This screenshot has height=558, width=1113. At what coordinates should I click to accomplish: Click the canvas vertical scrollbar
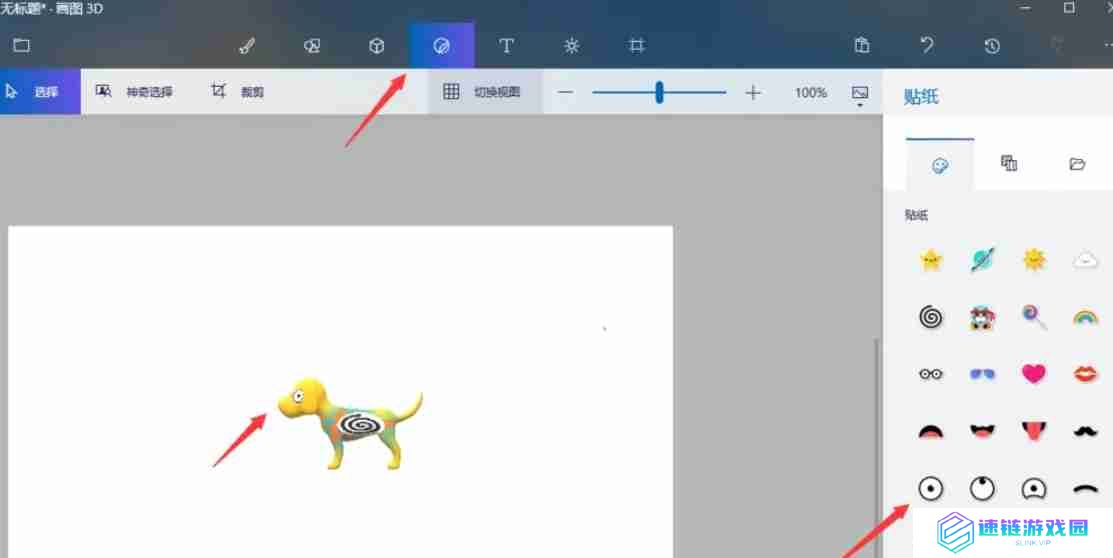pyautogui.click(x=877, y=447)
